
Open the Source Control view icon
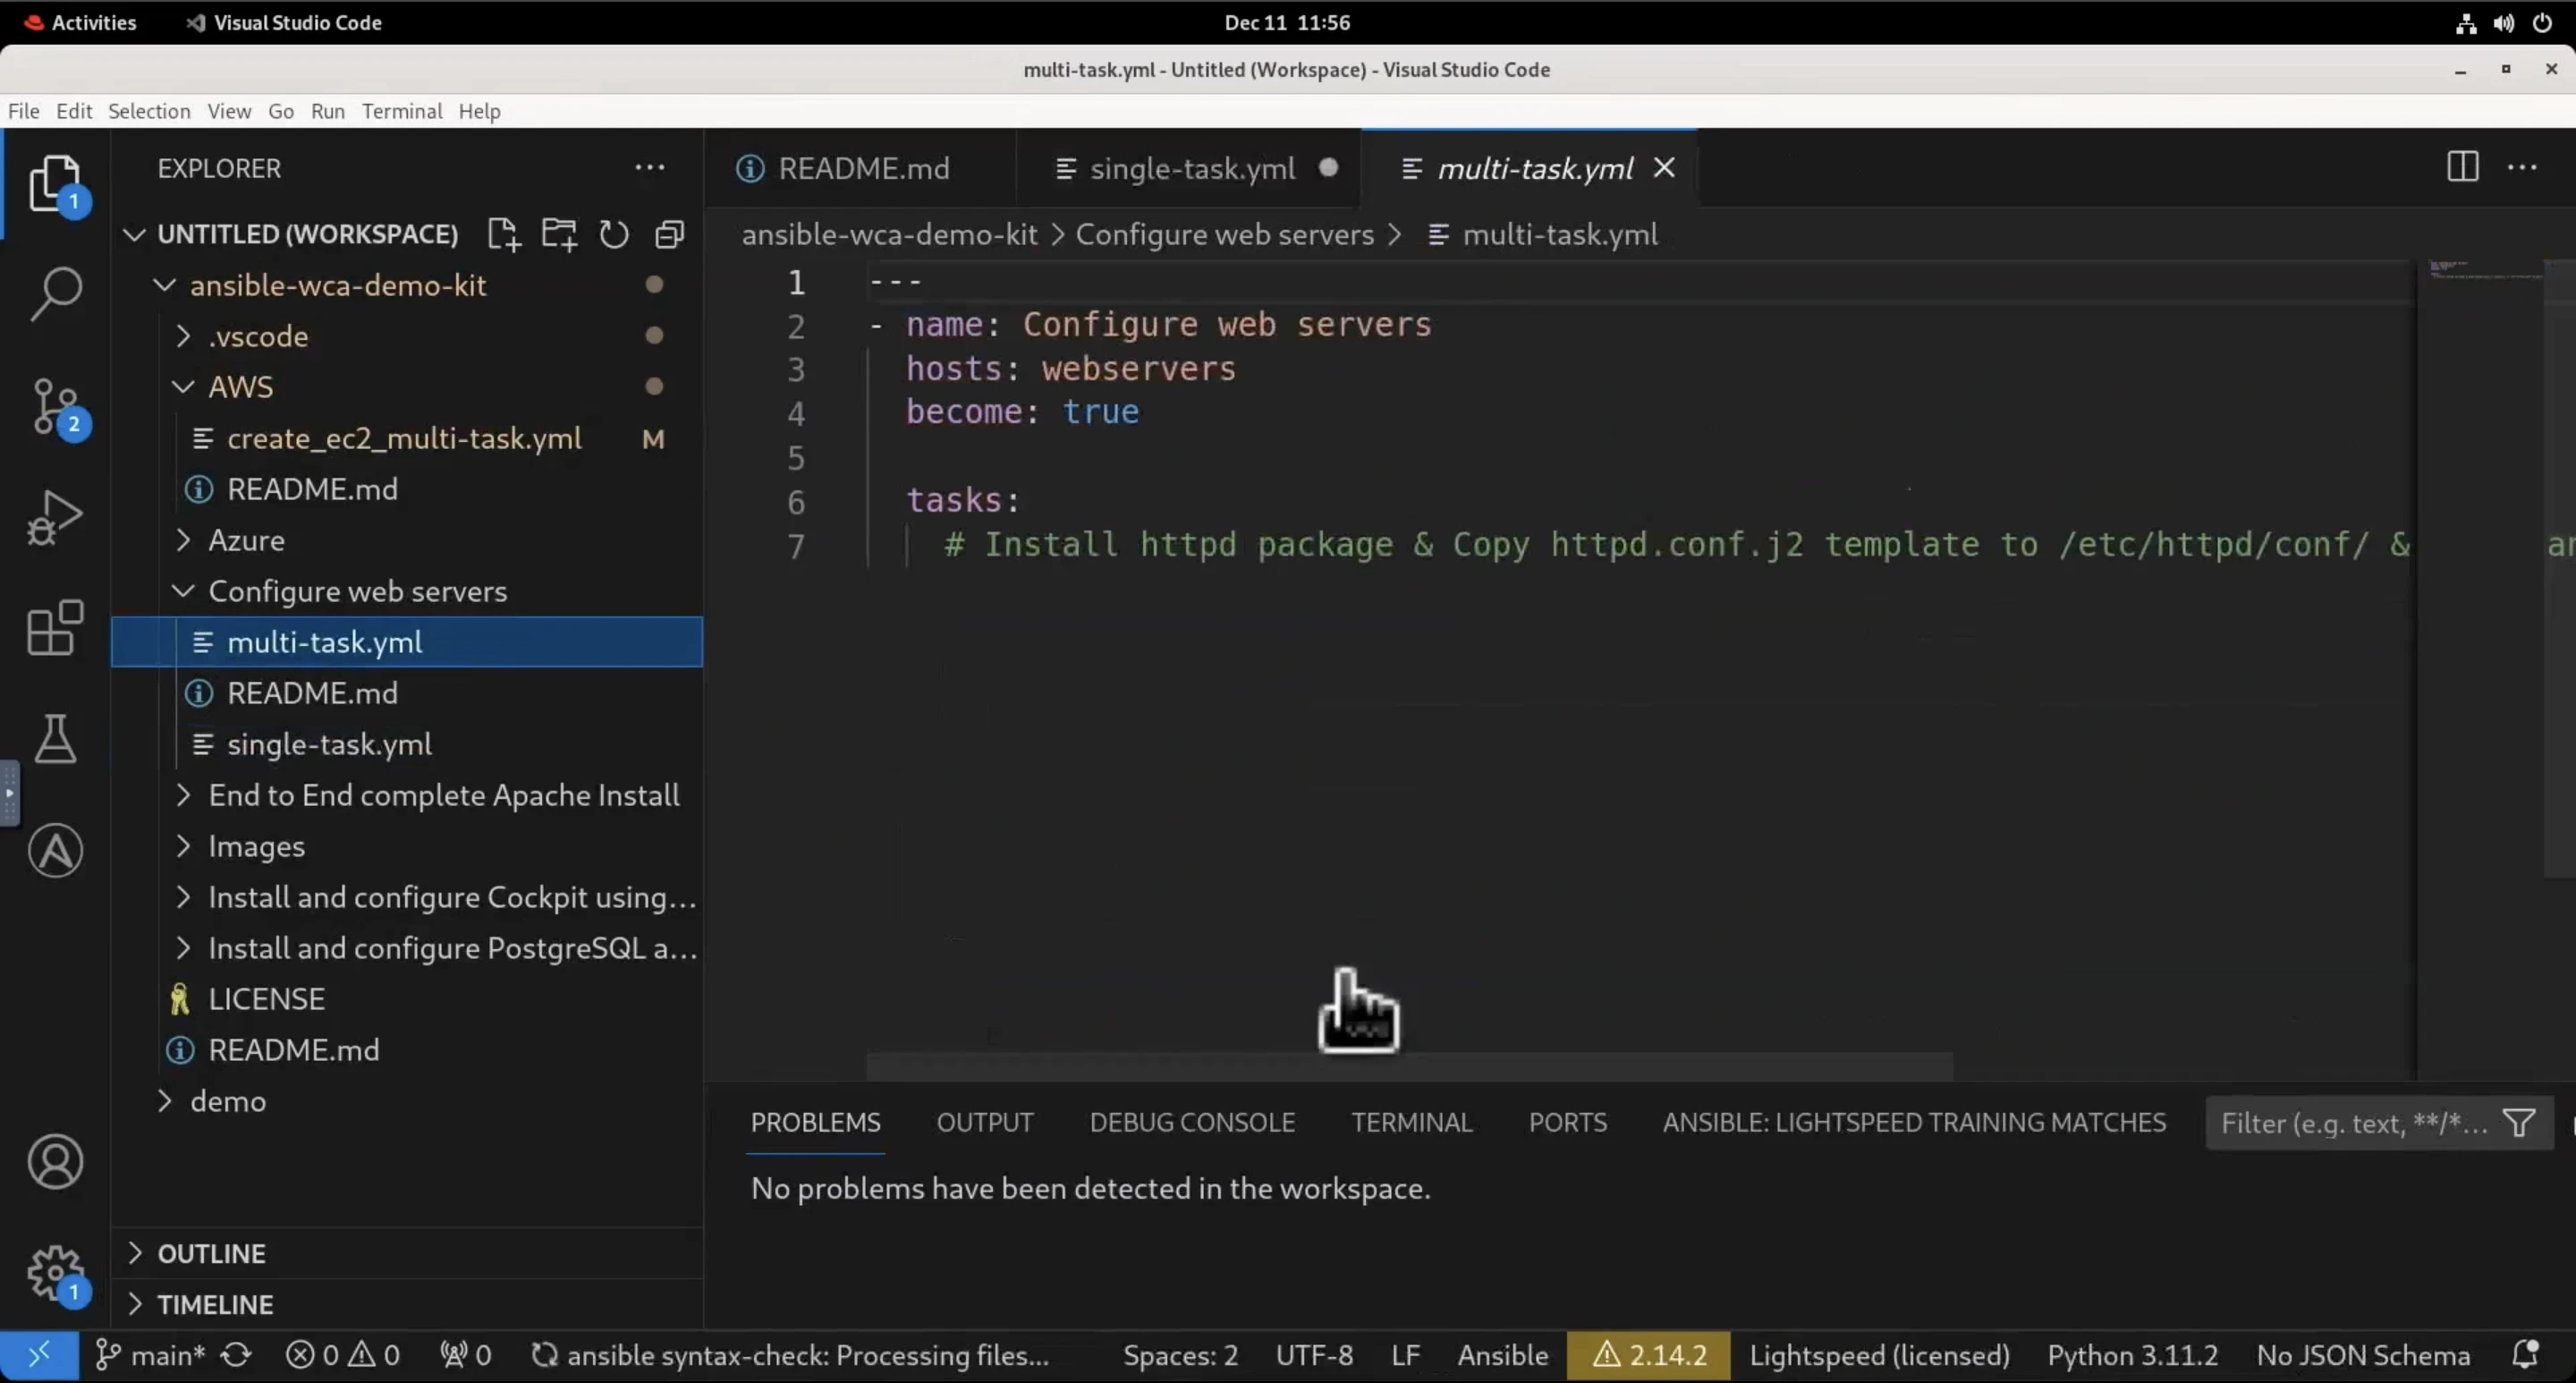55,406
